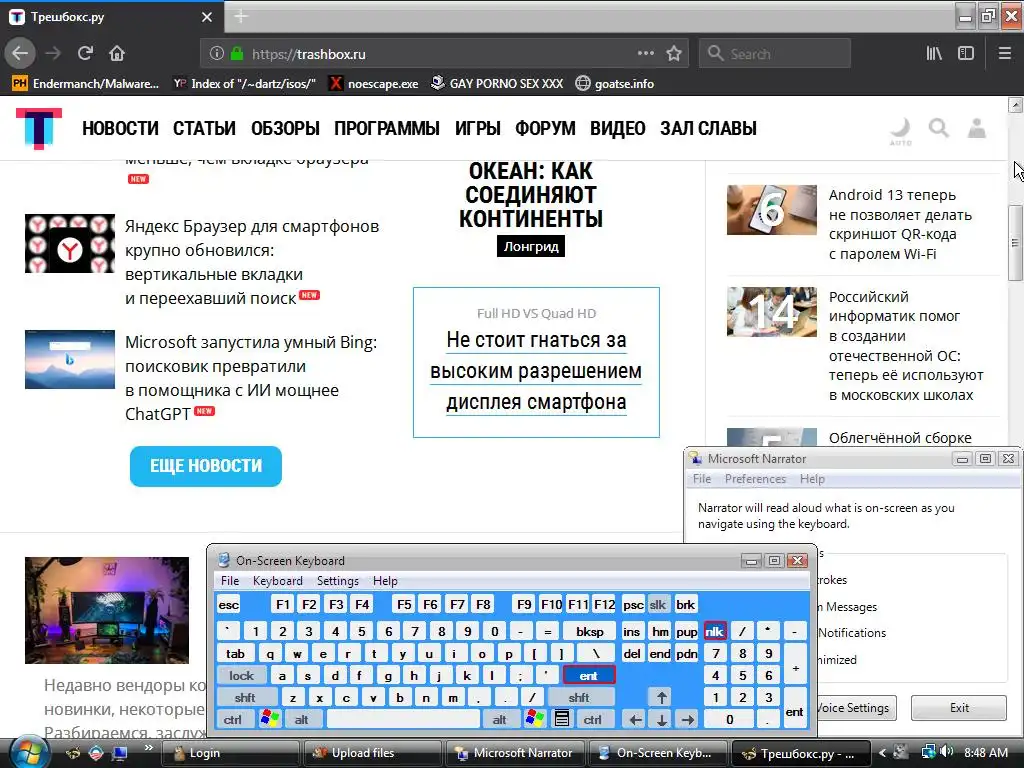This screenshot has height=768, width=1024.
Task: Open the ЗАЛ СЛАВЫ site section
Action: pyautogui.click(x=708, y=128)
